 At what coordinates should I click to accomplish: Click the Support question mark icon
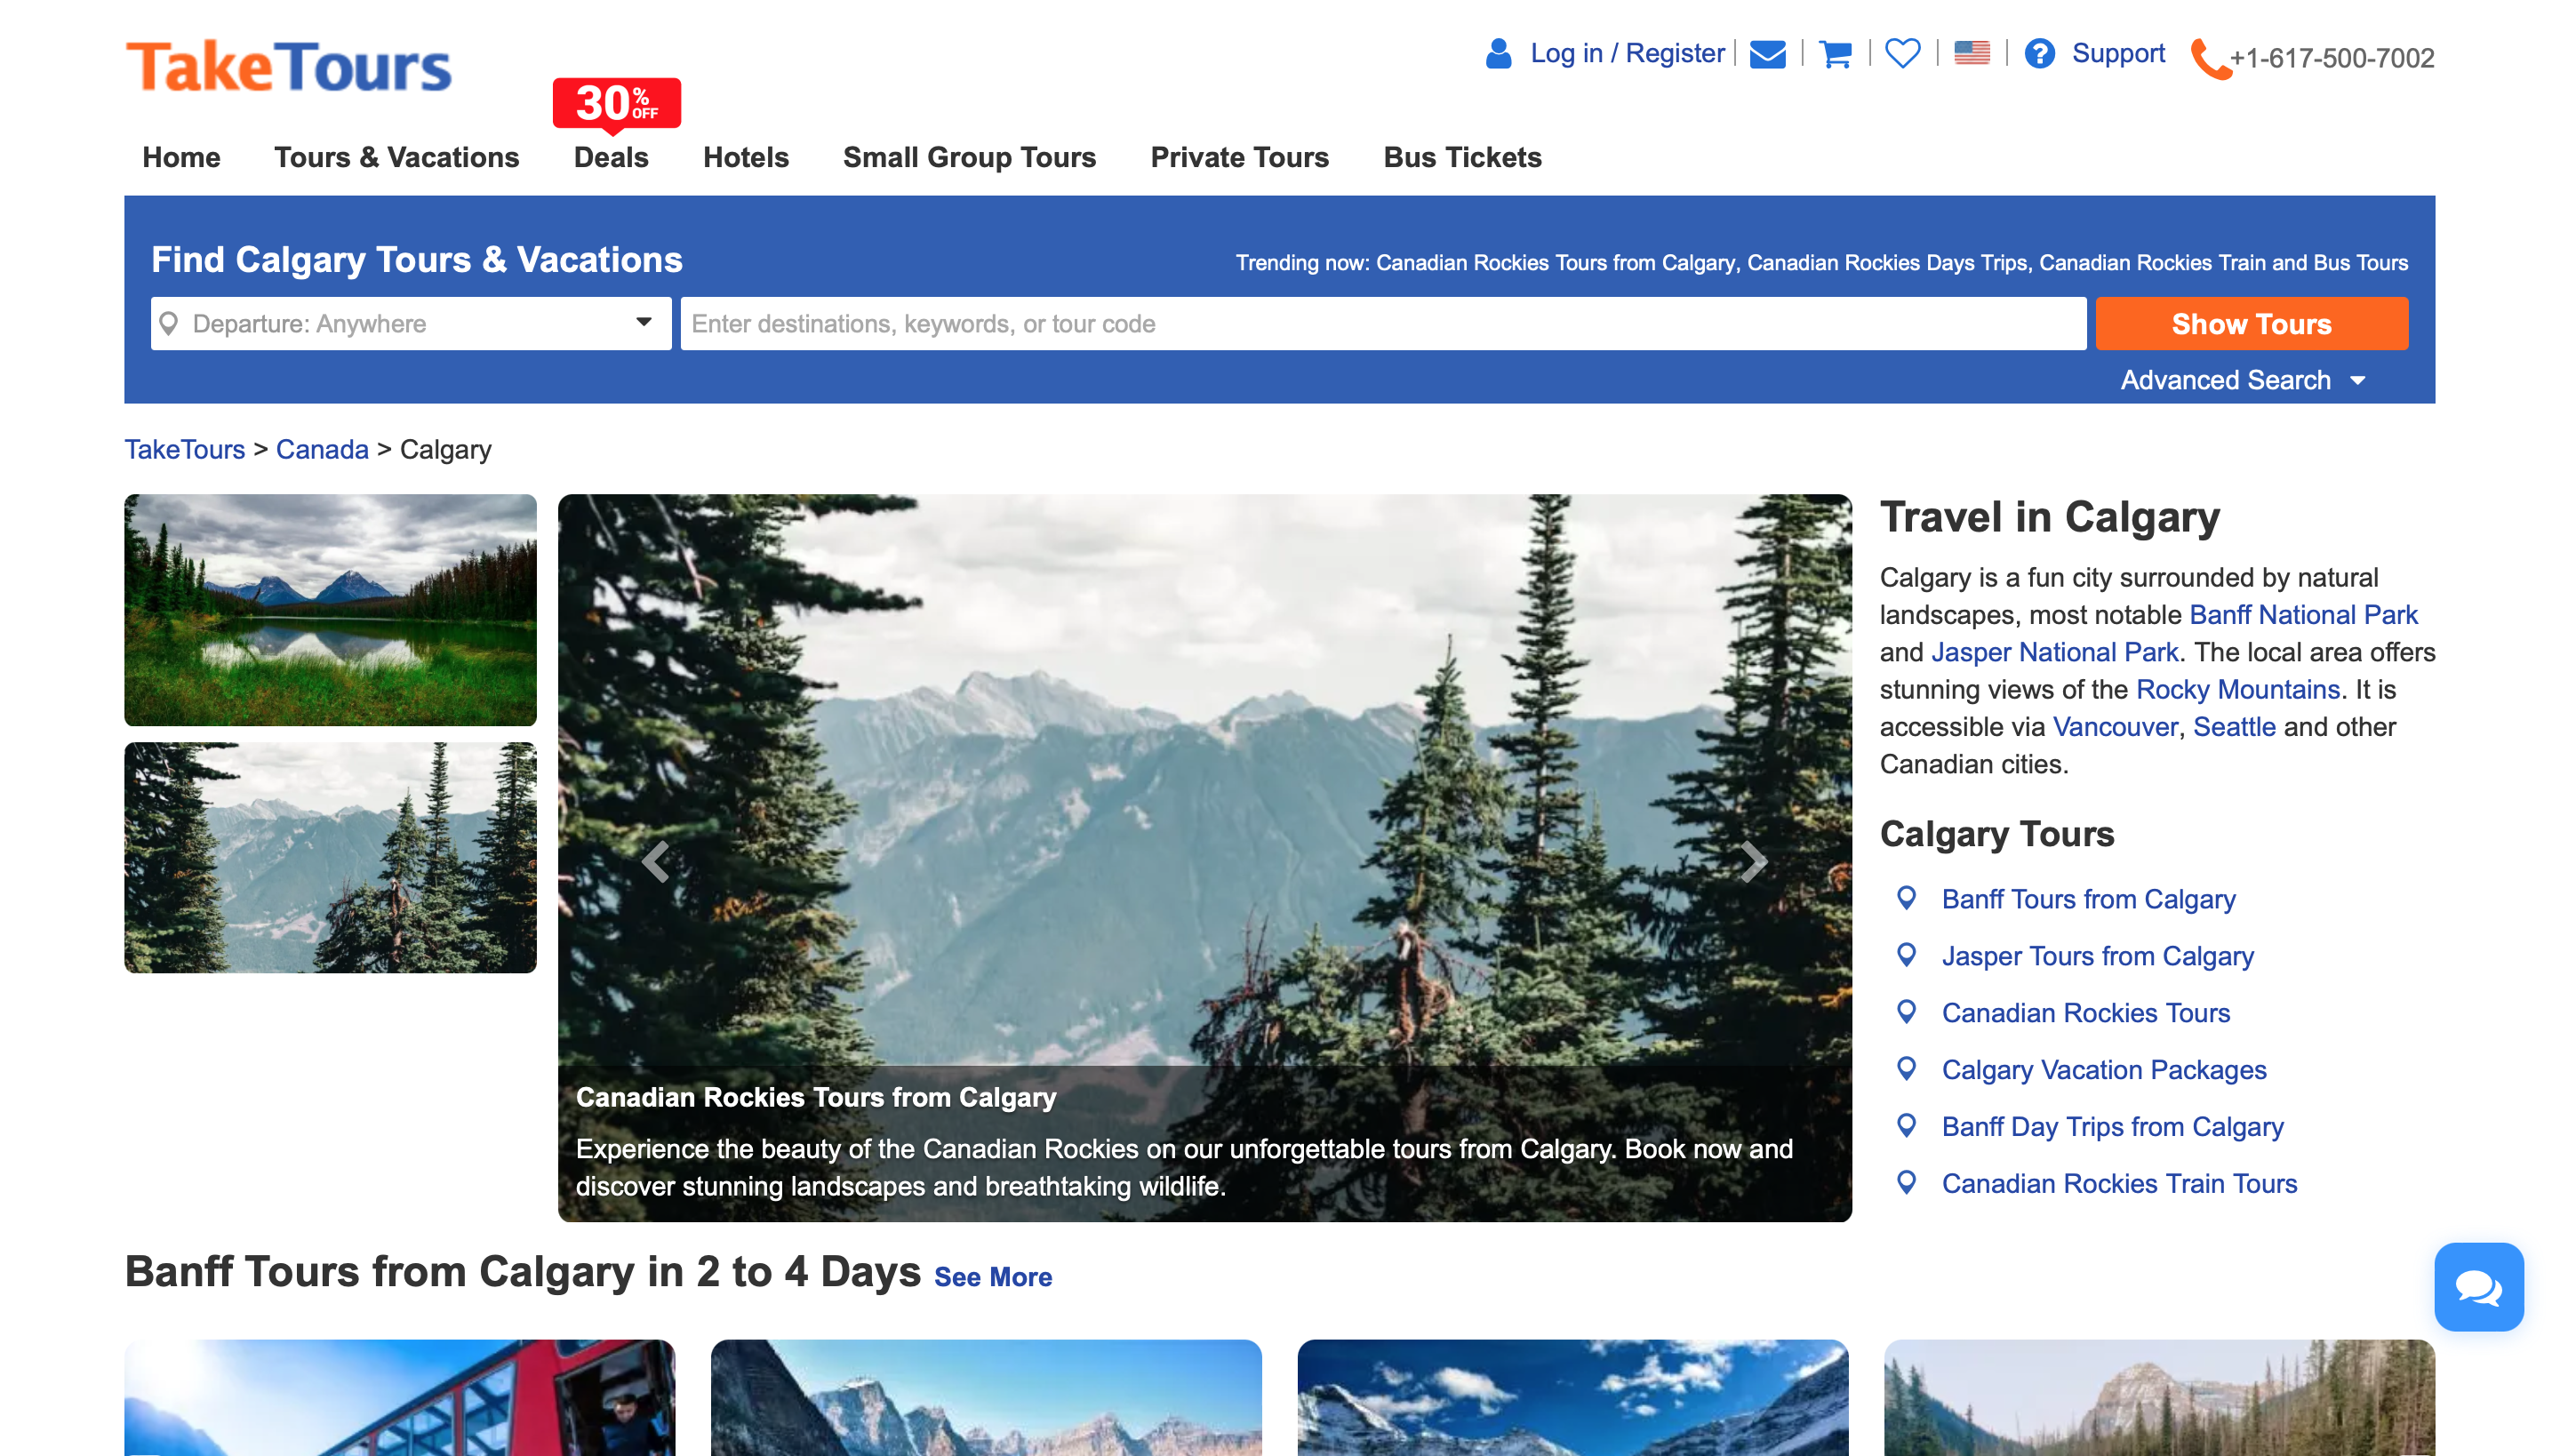tap(2039, 53)
